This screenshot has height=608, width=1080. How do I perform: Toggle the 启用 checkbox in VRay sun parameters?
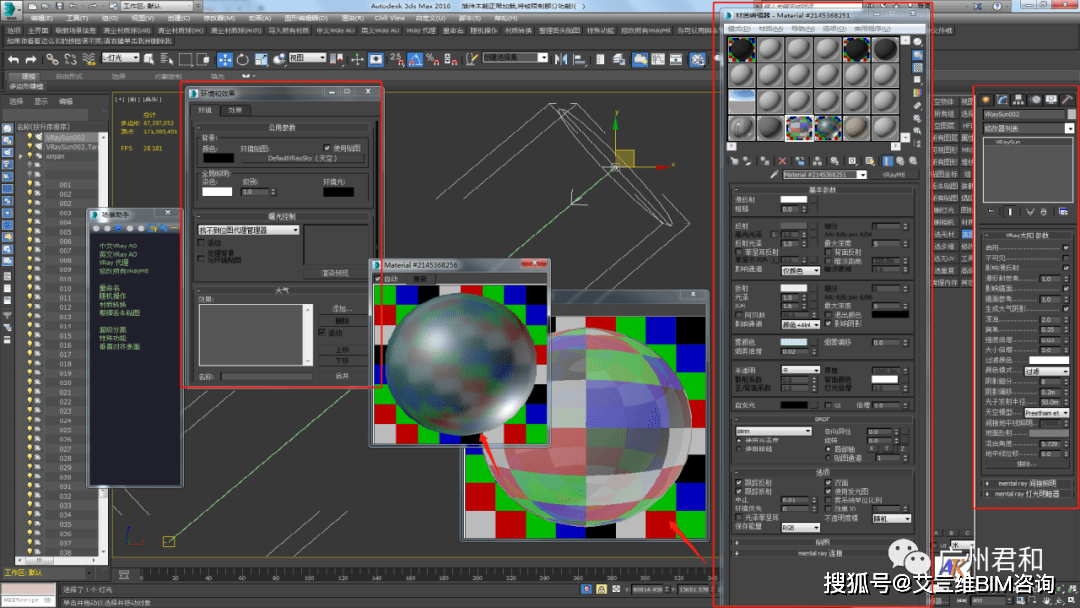1066,247
